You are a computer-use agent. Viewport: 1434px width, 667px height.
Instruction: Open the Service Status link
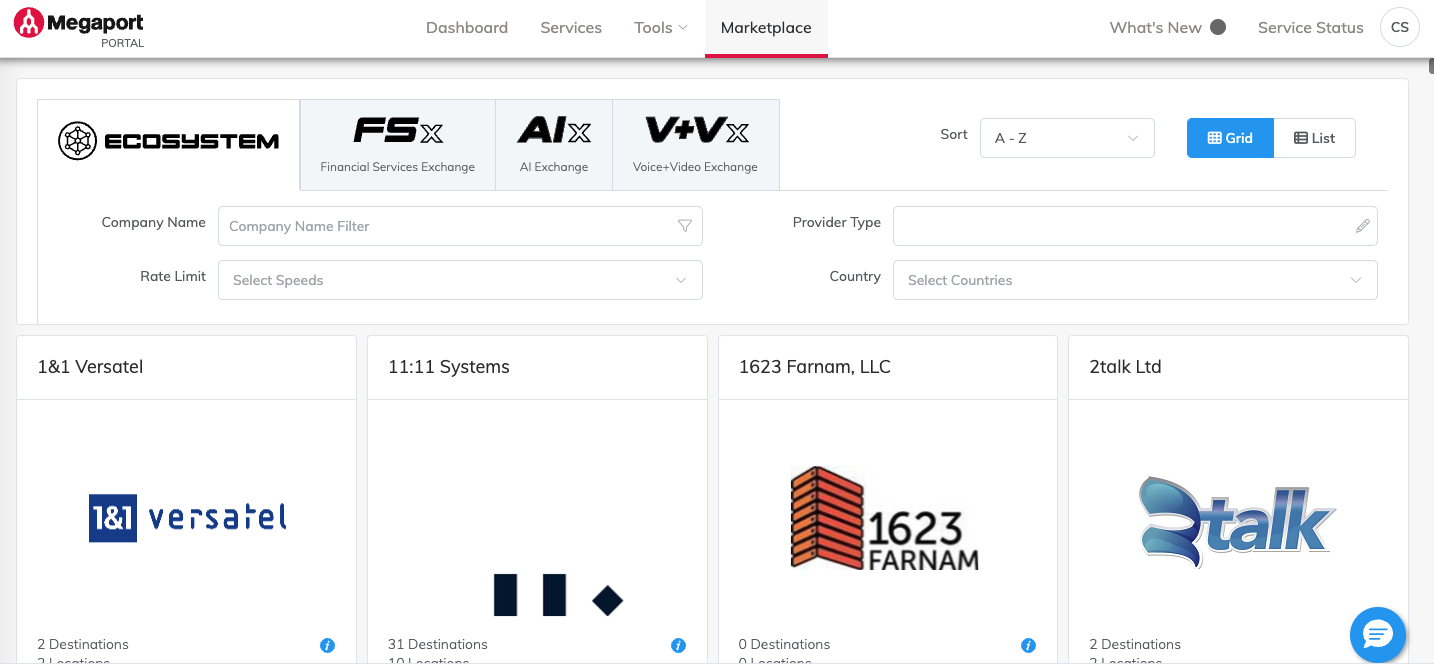point(1311,28)
